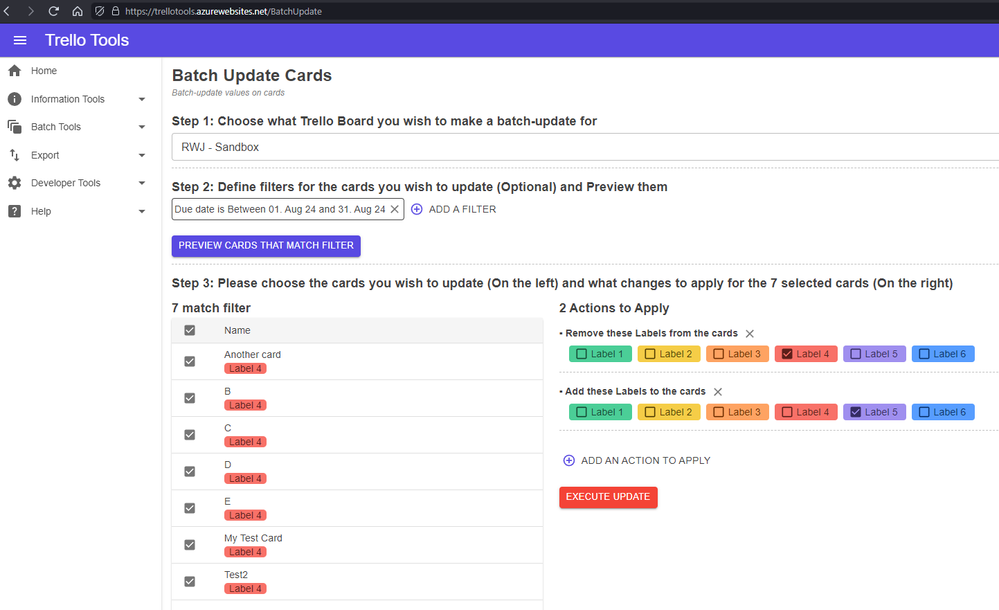Expand Help dropdown arrow

coord(142,211)
